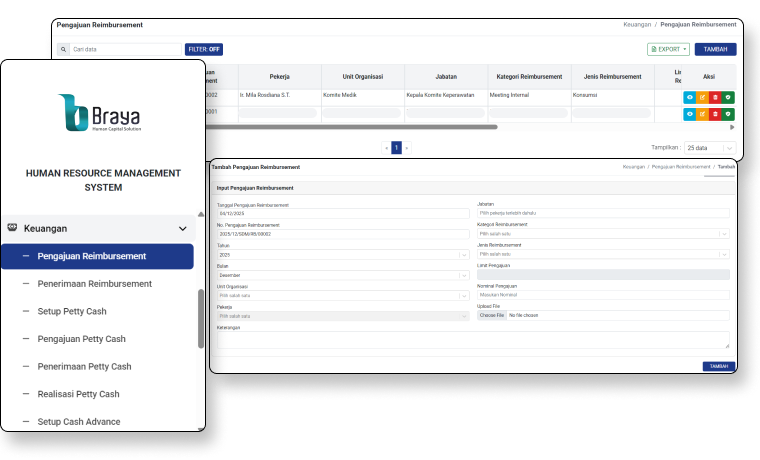Collapse the Keuangan sidebar section
Image resolution: width=760 pixels, height=460 pixels.
click(182, 228)
